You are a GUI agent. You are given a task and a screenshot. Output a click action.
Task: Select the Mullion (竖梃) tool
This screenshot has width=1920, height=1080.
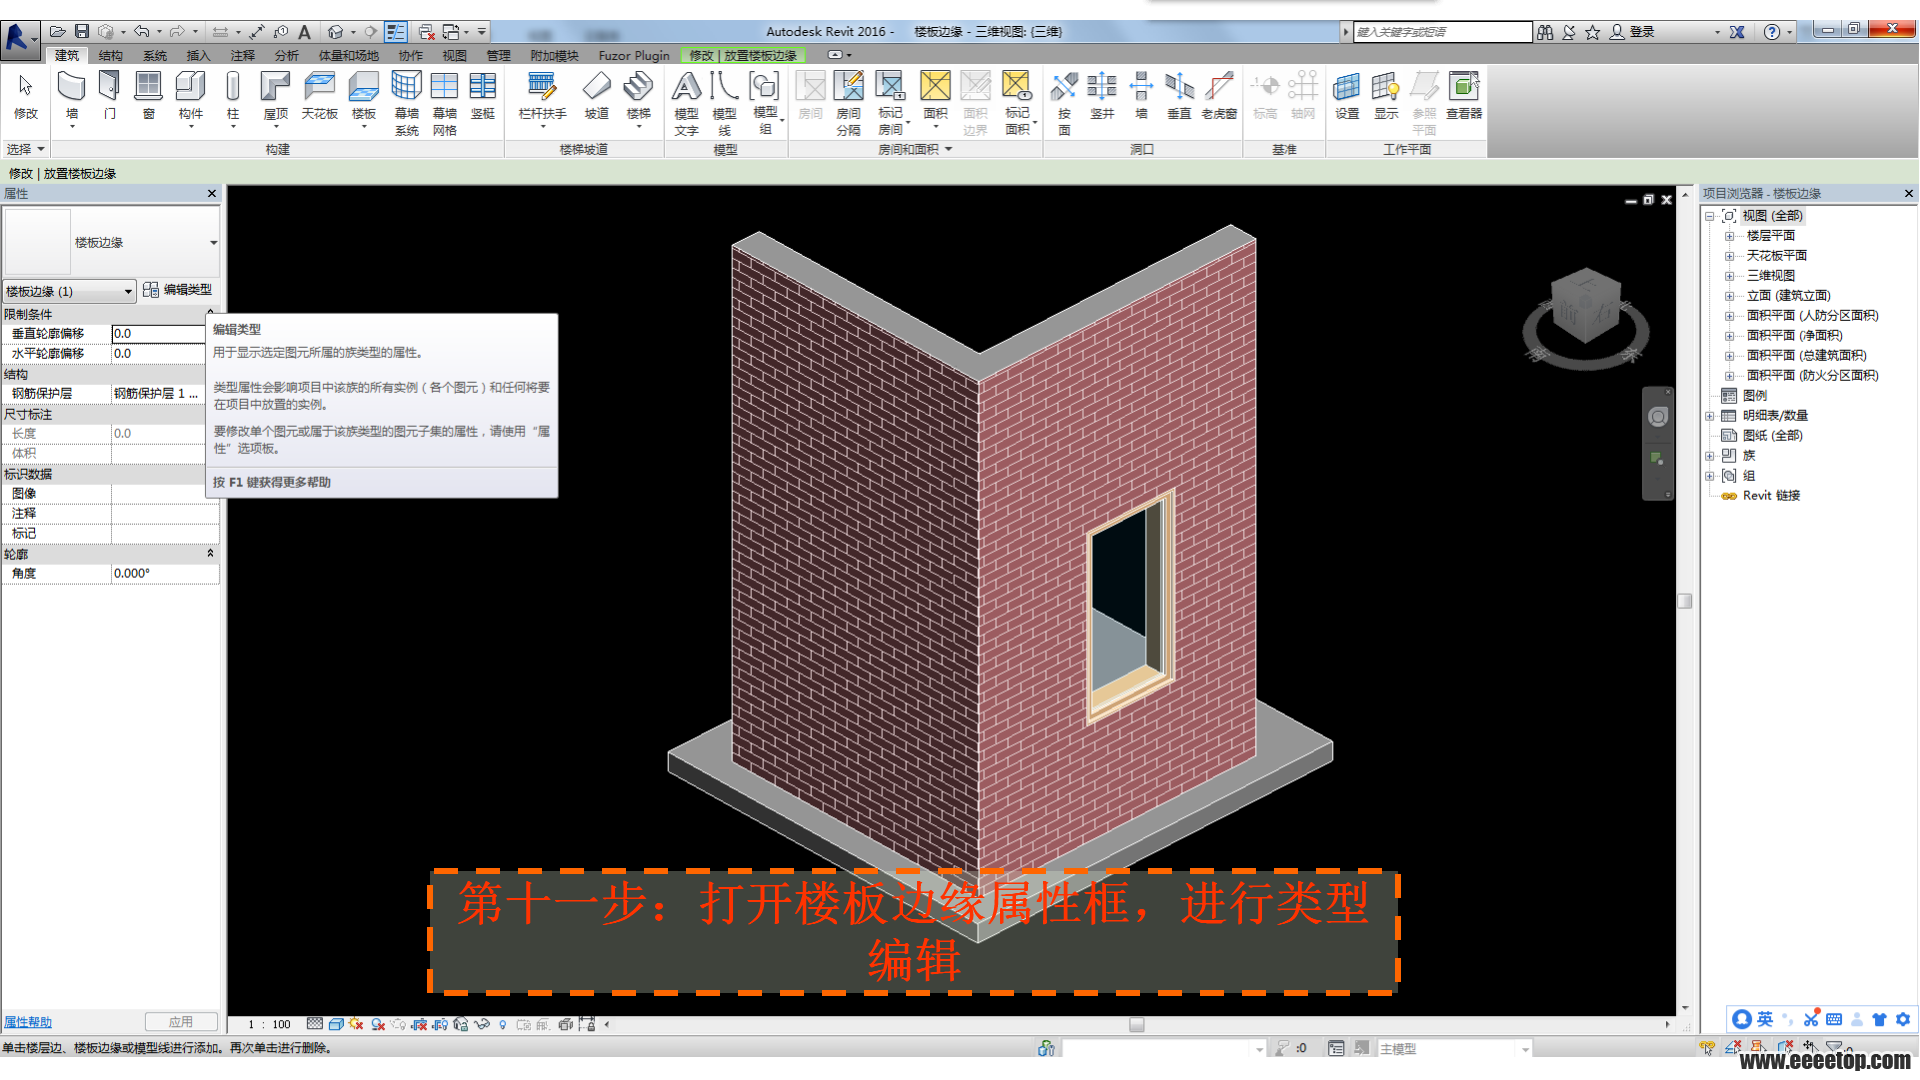pos(483,96)
